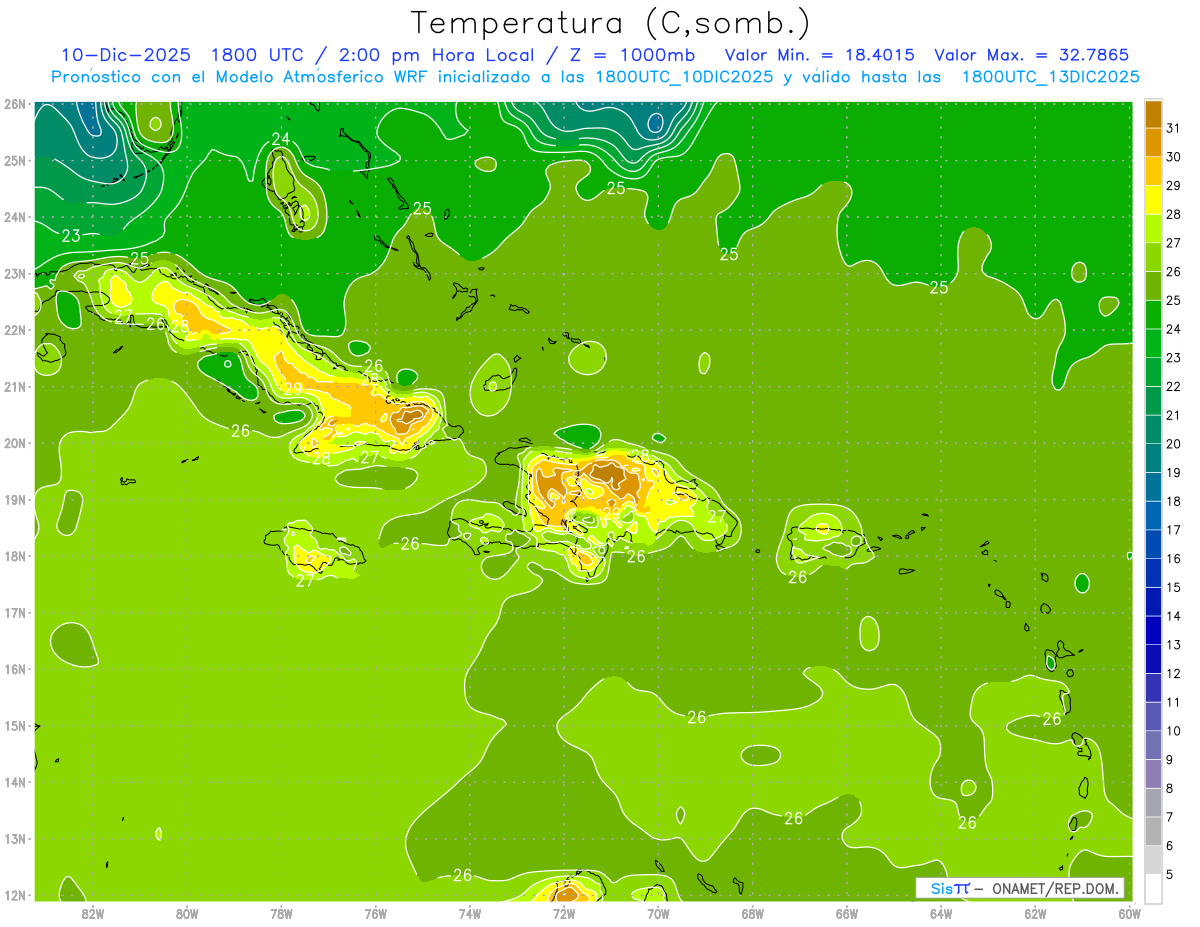Image resolution: width=1200 pixels, height=927 pixels.
Task: Click the "SisTT - ONAMET/REP.DOM." credit box
Action: [1019, 888]
